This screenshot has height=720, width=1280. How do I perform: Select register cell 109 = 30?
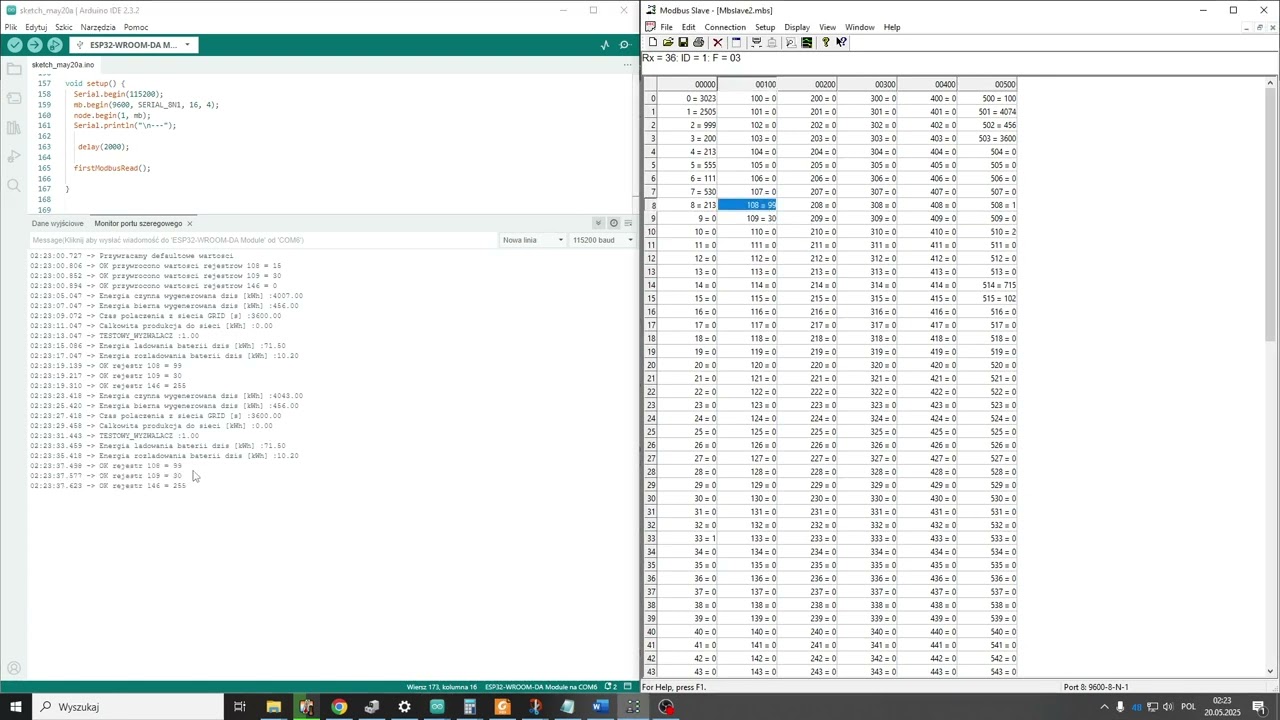pos(748,218)
